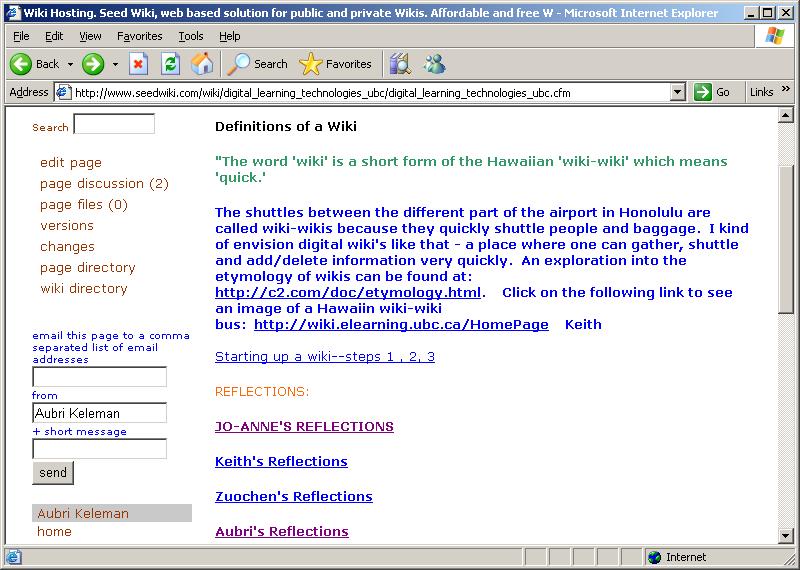Screen dimensions: 800x570
Task: Open the Messenger people icon
Action: (434, 64)
